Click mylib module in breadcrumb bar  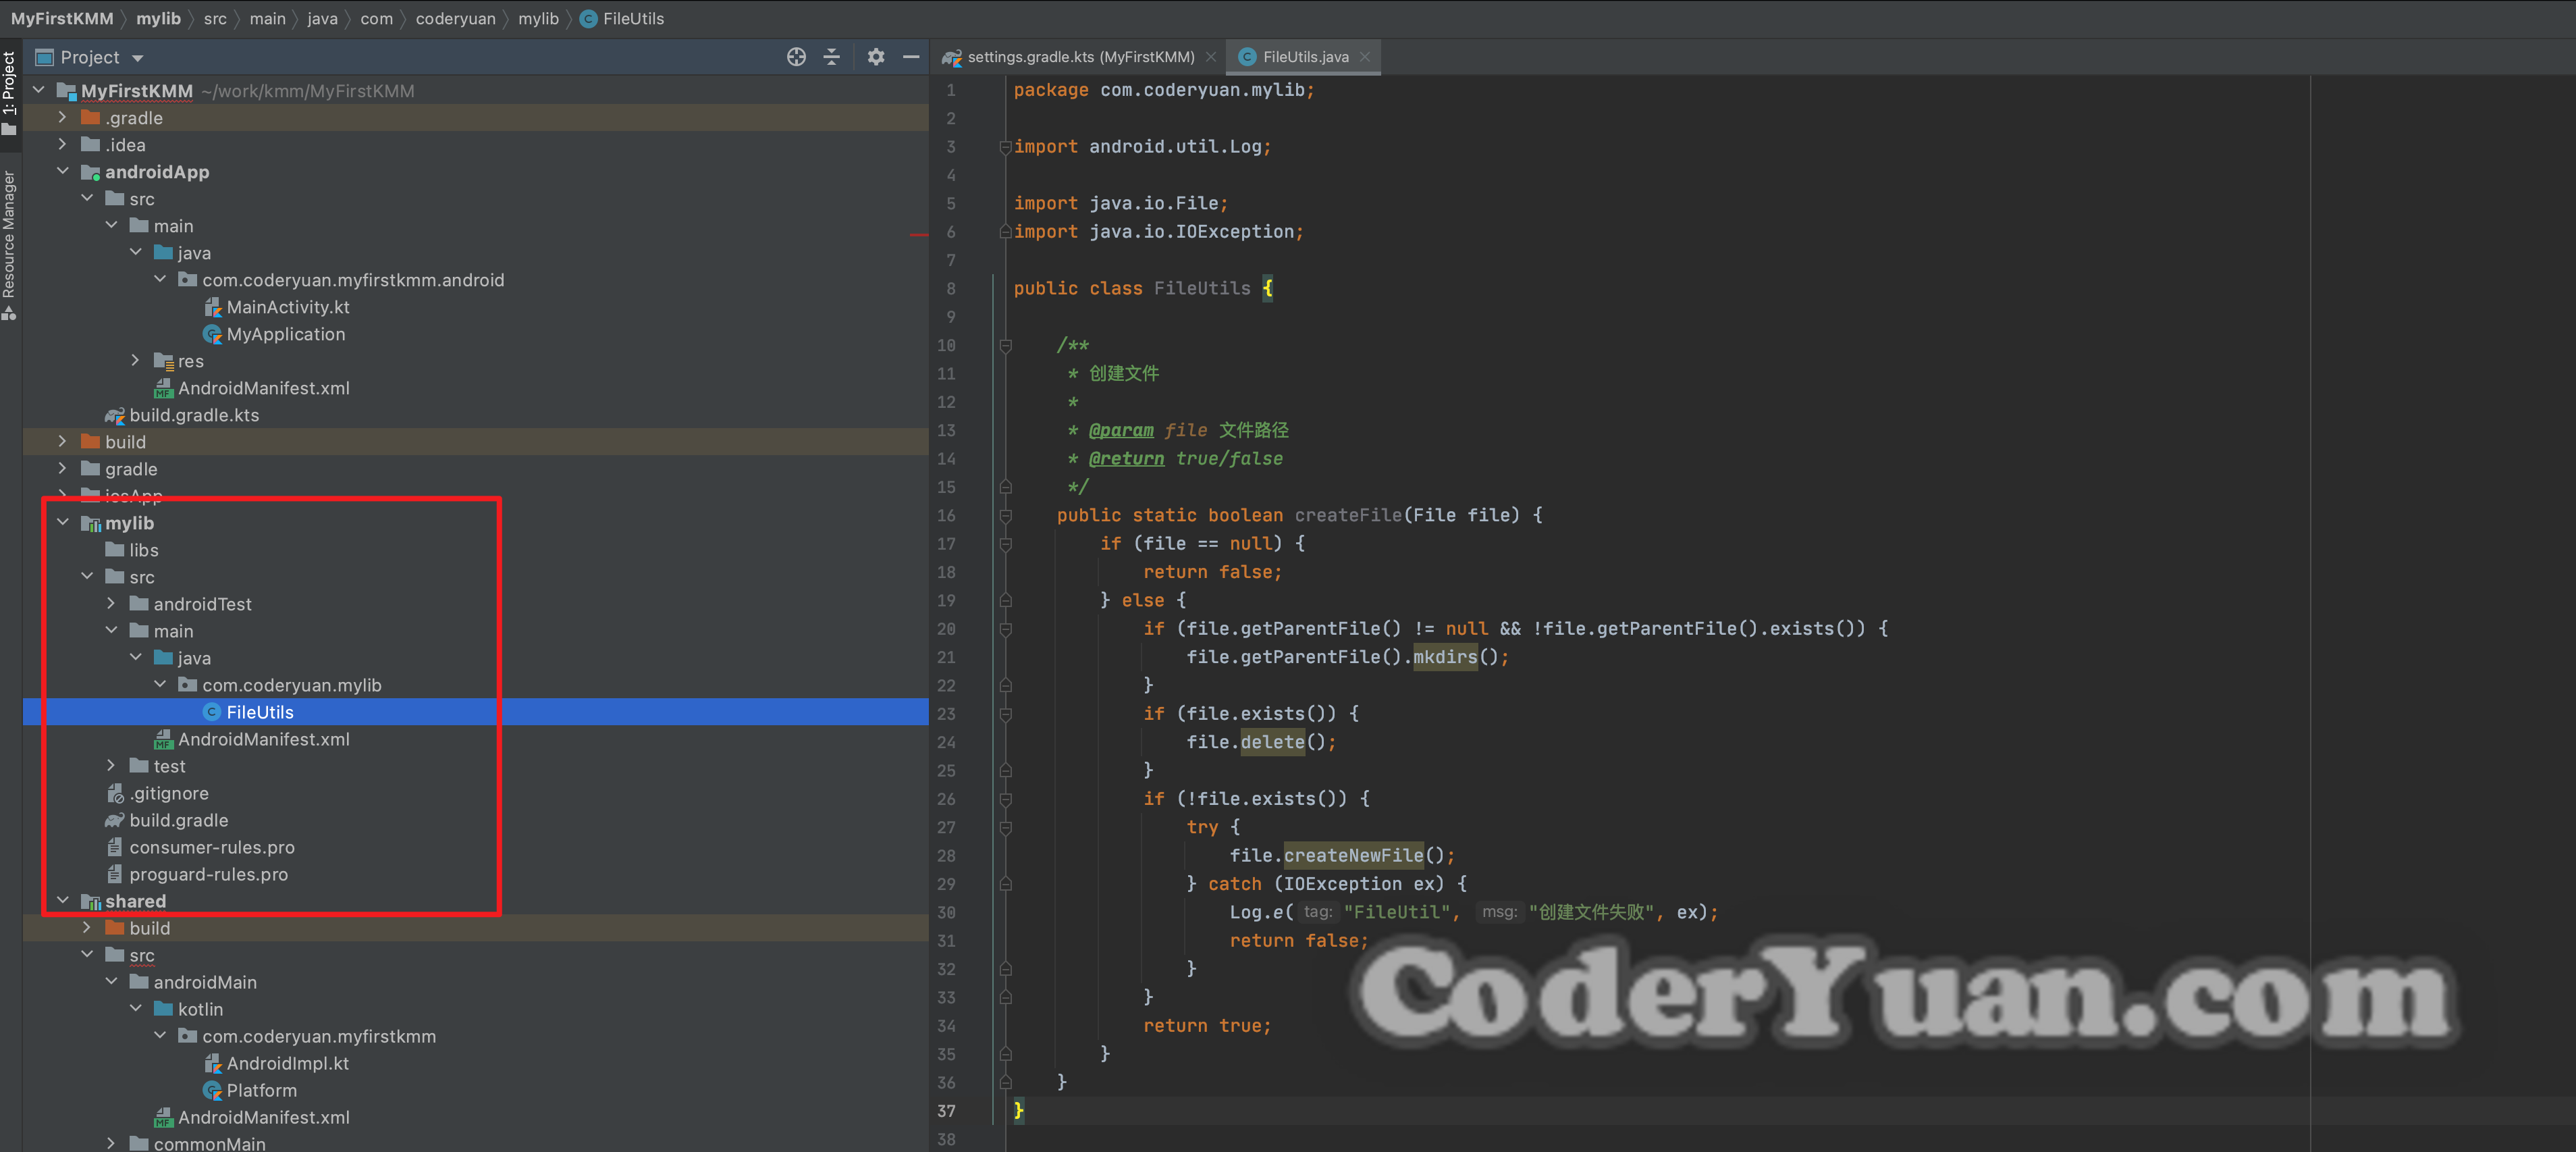[x=158, y=18]
